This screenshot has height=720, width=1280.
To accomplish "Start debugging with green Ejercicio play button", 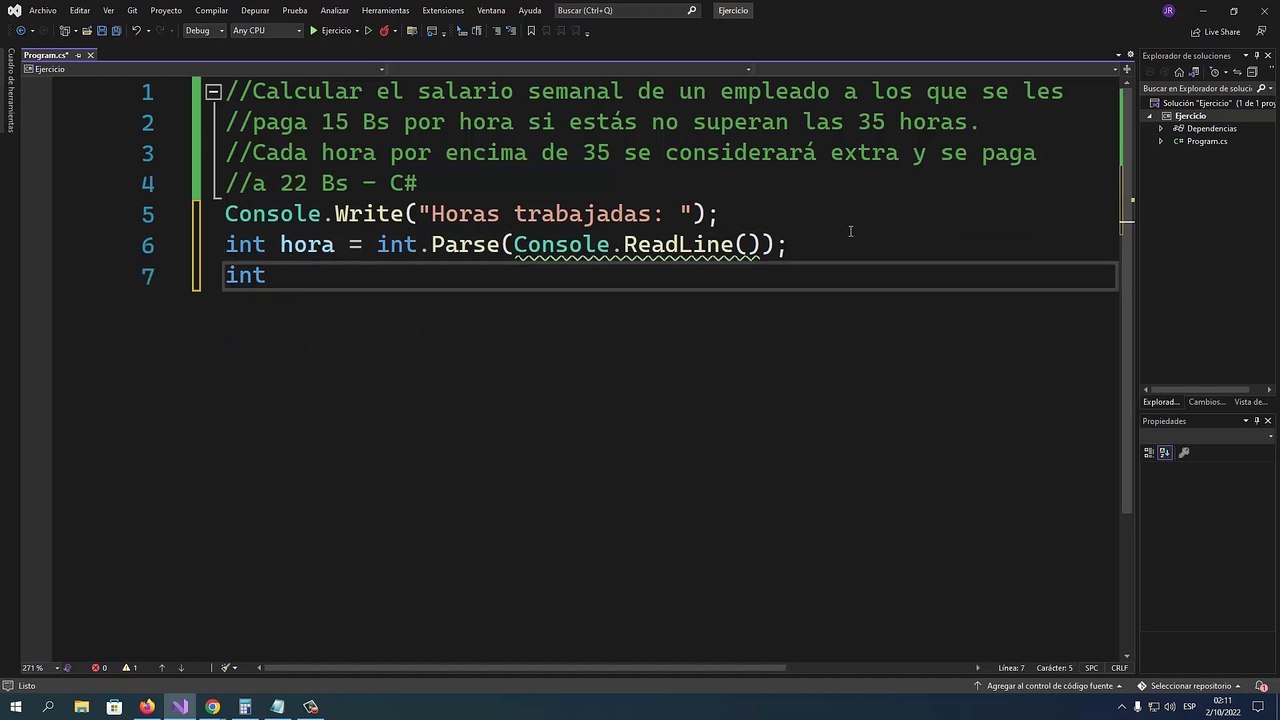I will [330, 31].
